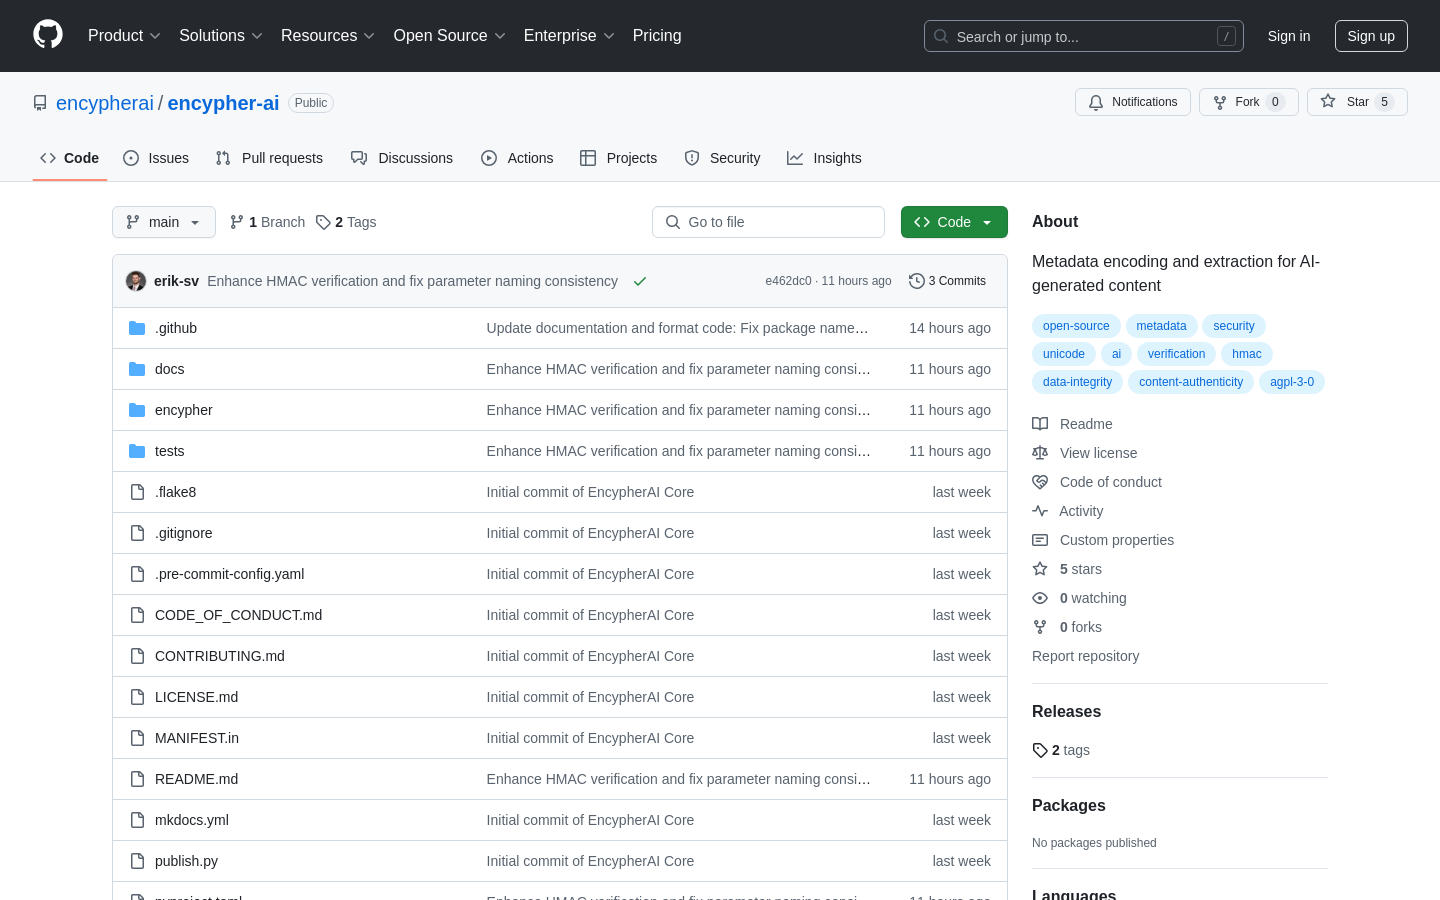The height and width of the screenshot is (900, 1440).
Task: Click erik-sv's avatar thumbnail
Action: [x=136, y=281]
